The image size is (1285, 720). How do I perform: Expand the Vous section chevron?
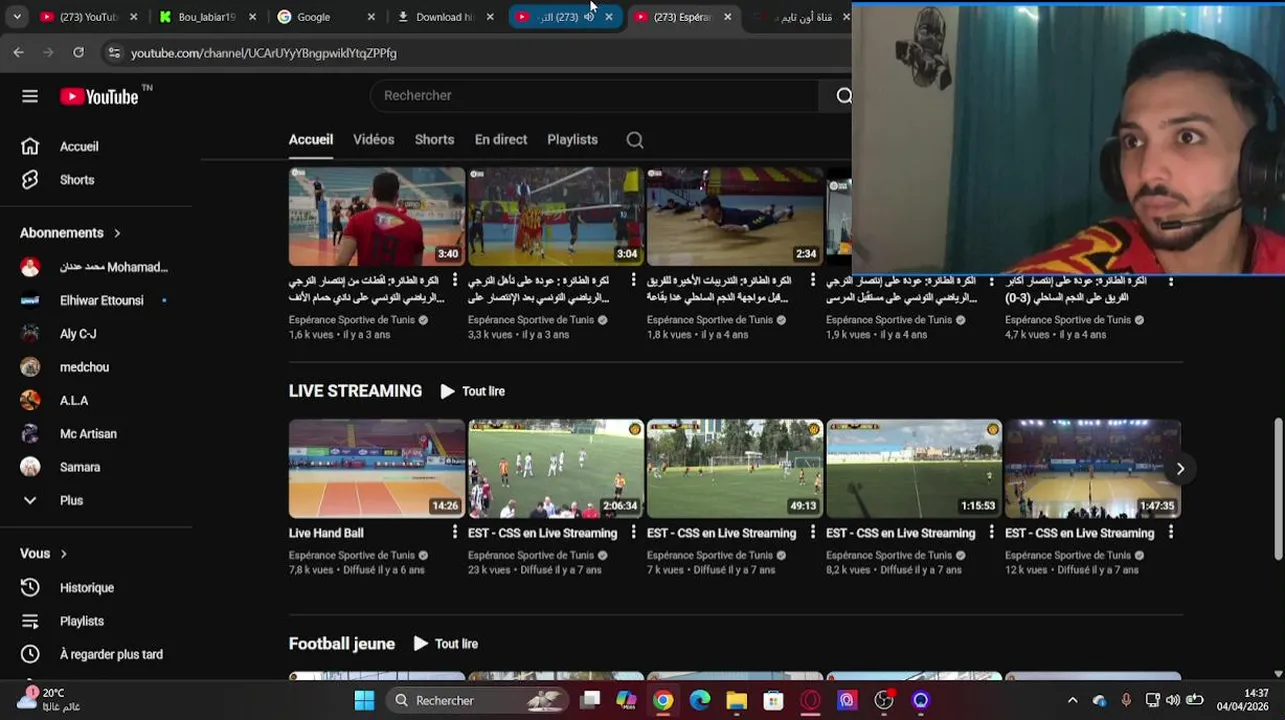coord(63,554)
